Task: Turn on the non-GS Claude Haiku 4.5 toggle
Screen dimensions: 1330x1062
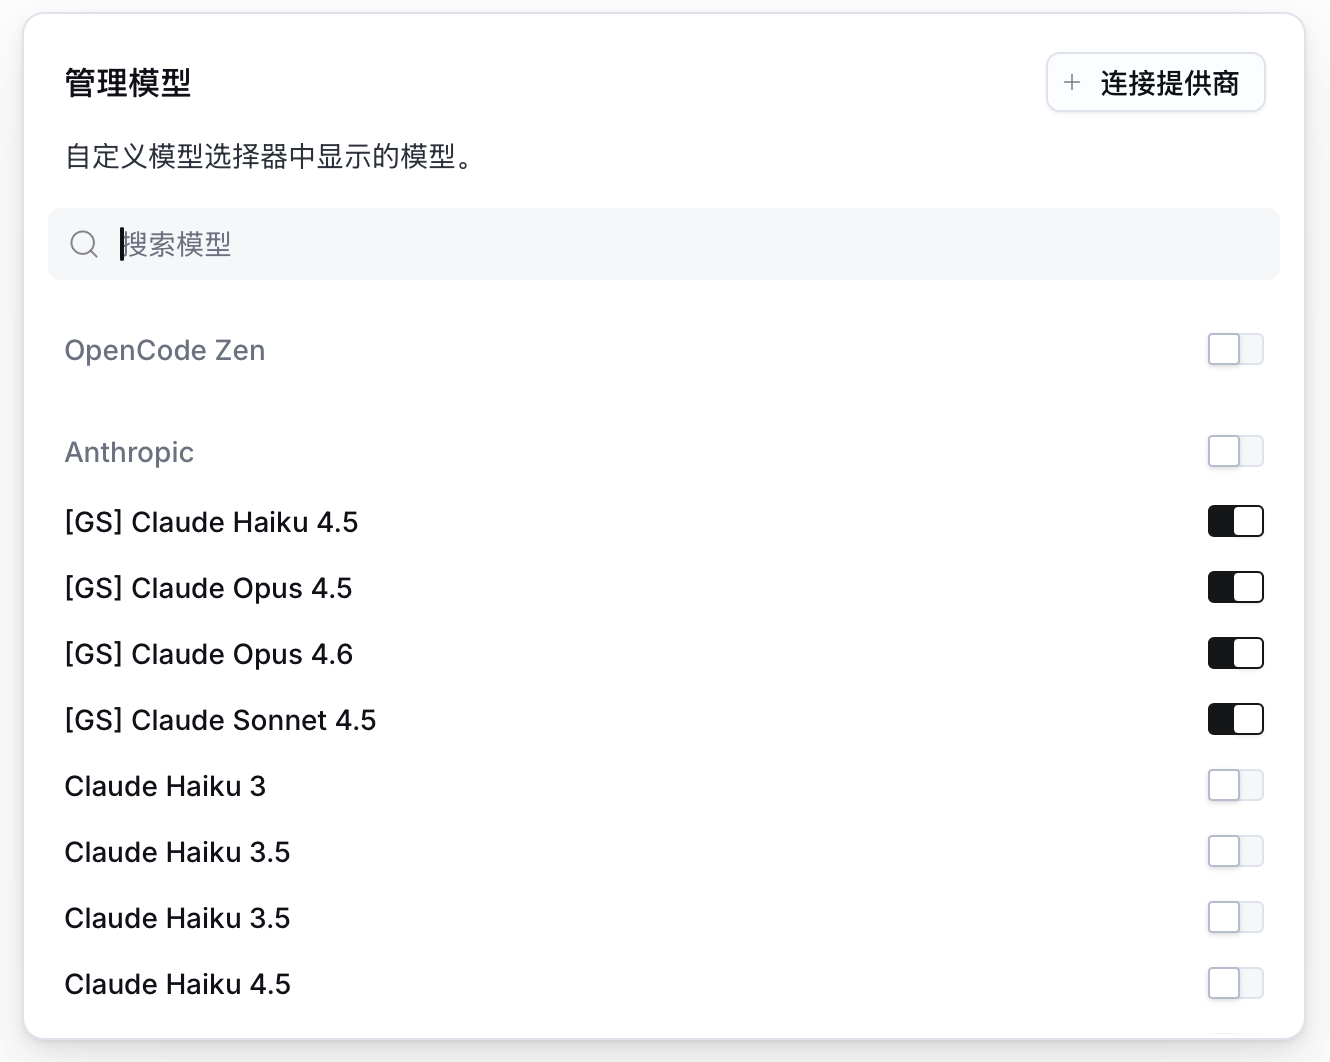Action: coord(1235,984)
